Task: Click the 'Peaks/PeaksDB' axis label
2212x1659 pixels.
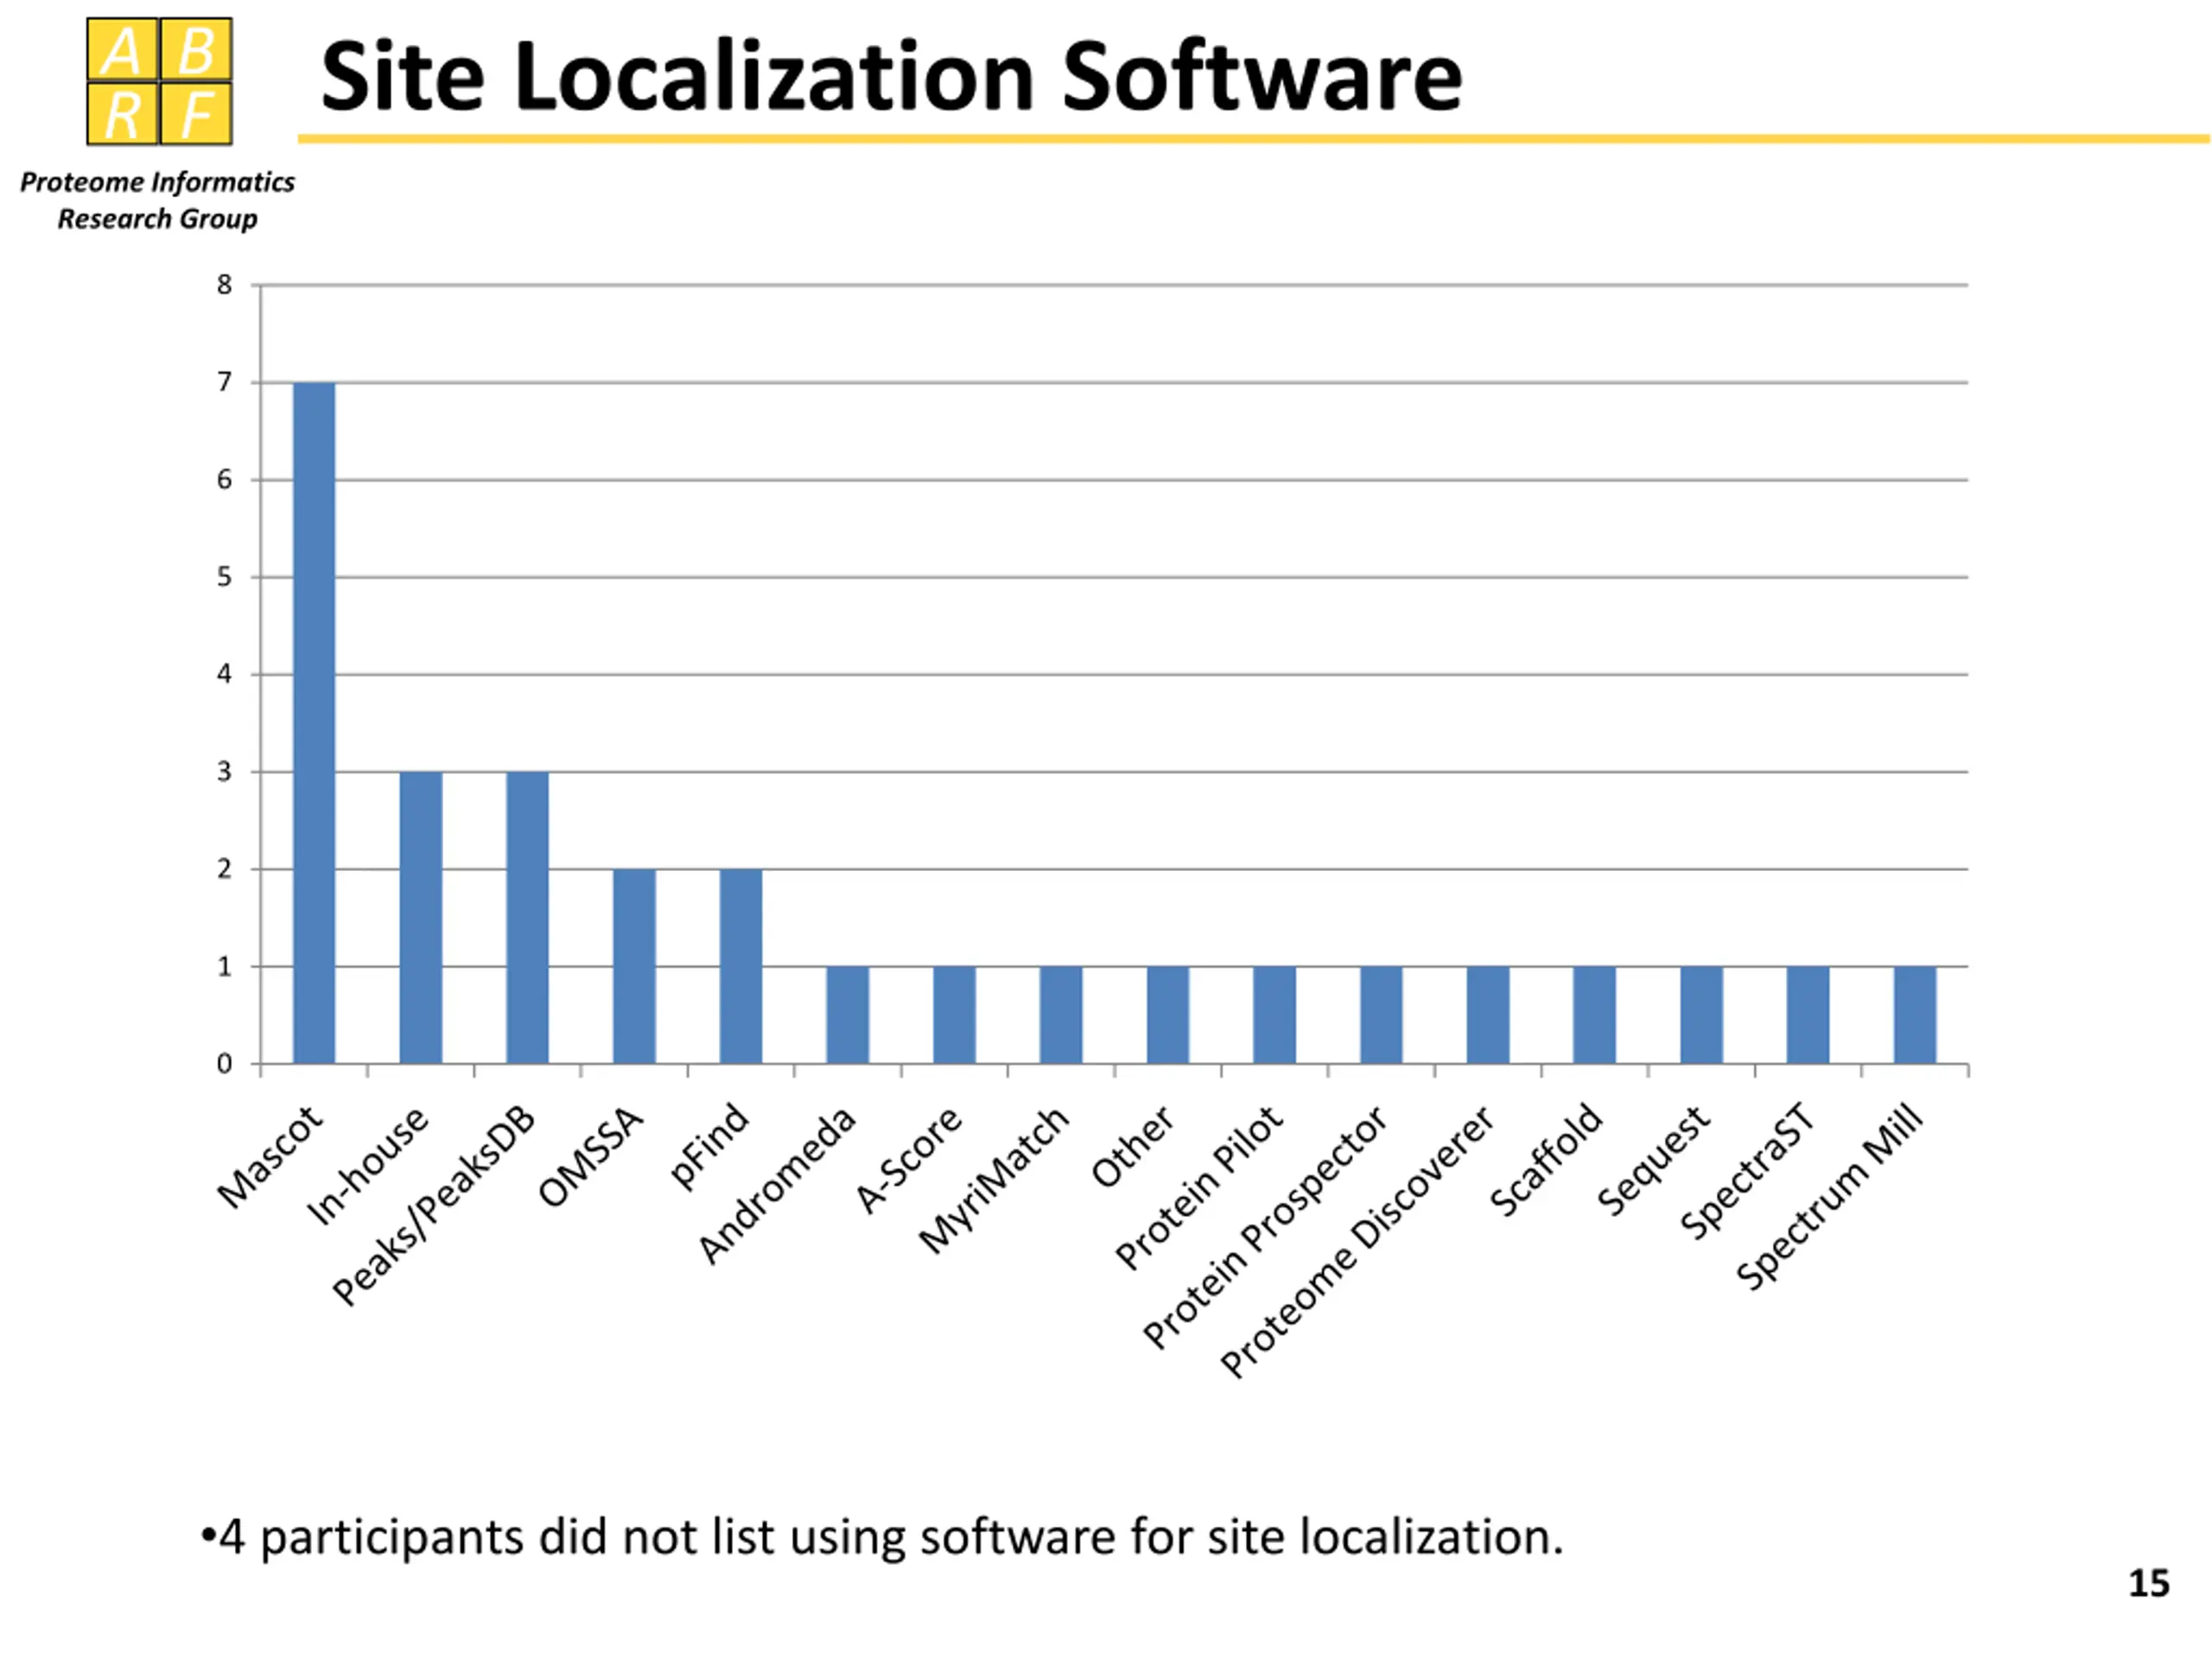Action: tap(434, 1205)
